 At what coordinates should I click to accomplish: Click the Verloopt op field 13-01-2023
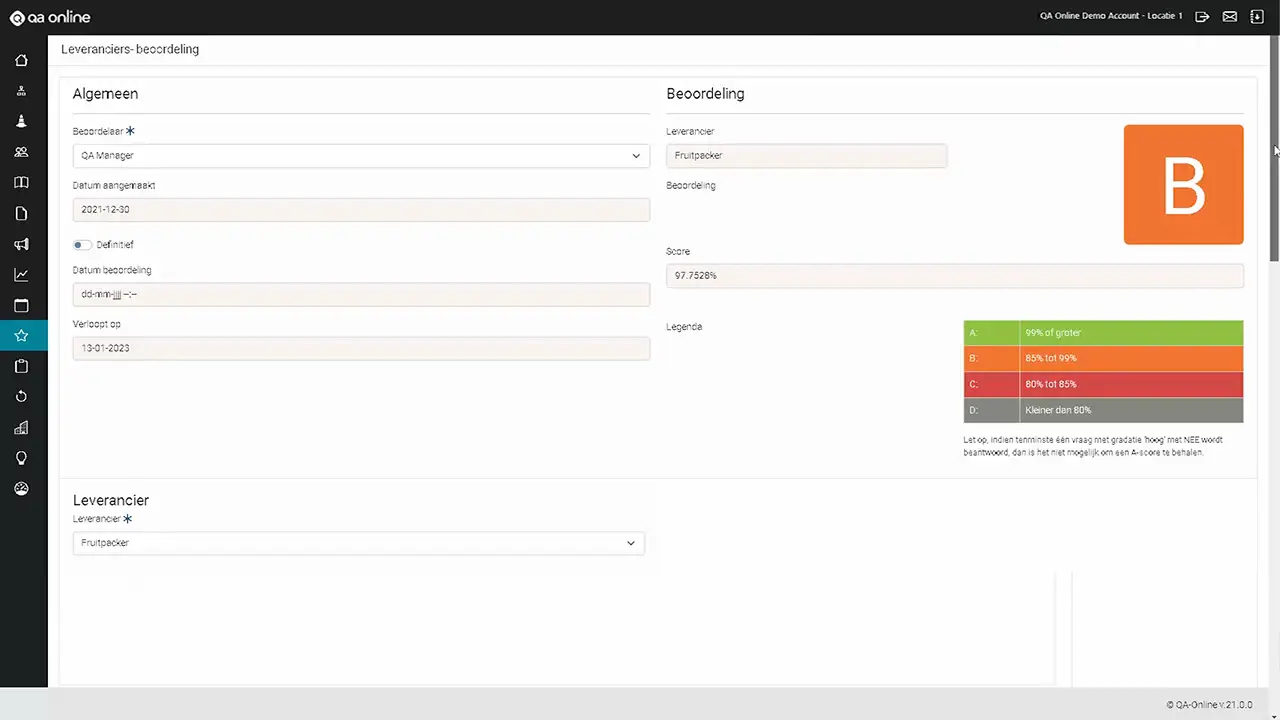tap(361, 348)
